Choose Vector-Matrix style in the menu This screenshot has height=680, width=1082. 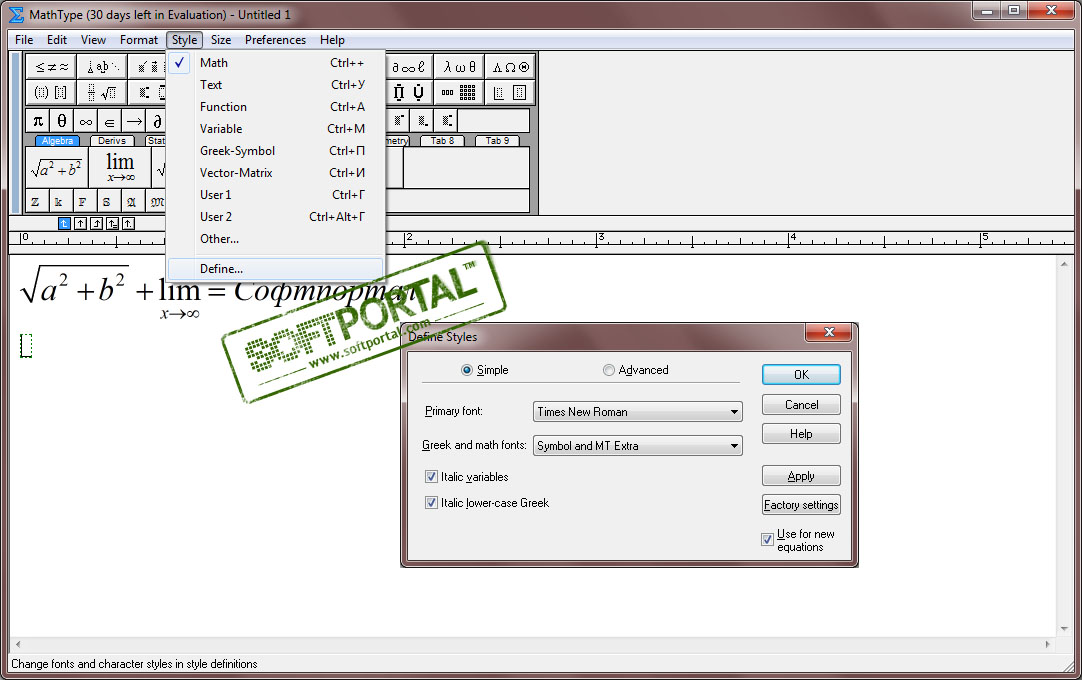(x=275, y=173)
